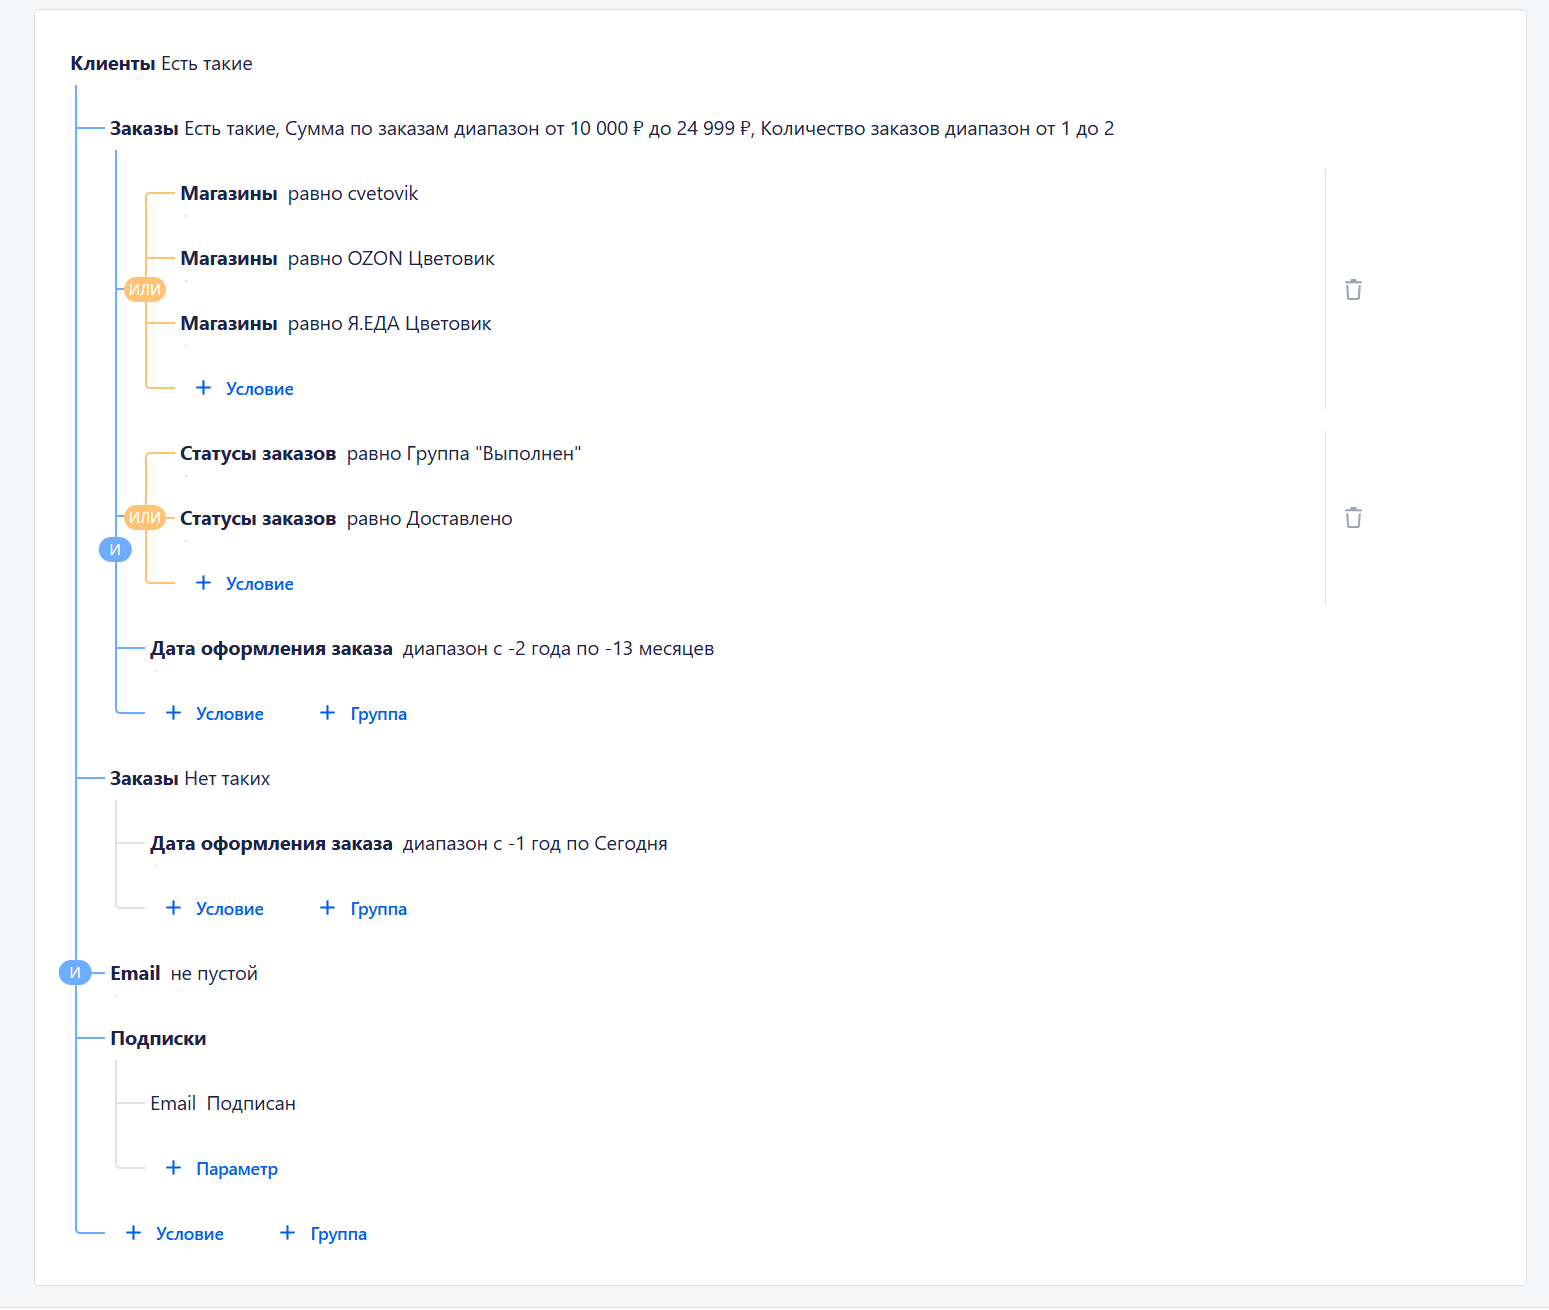Add top-level Группа at the bottom
Viewport: 1549px width, 1310px height.
tap(324, 1234)
